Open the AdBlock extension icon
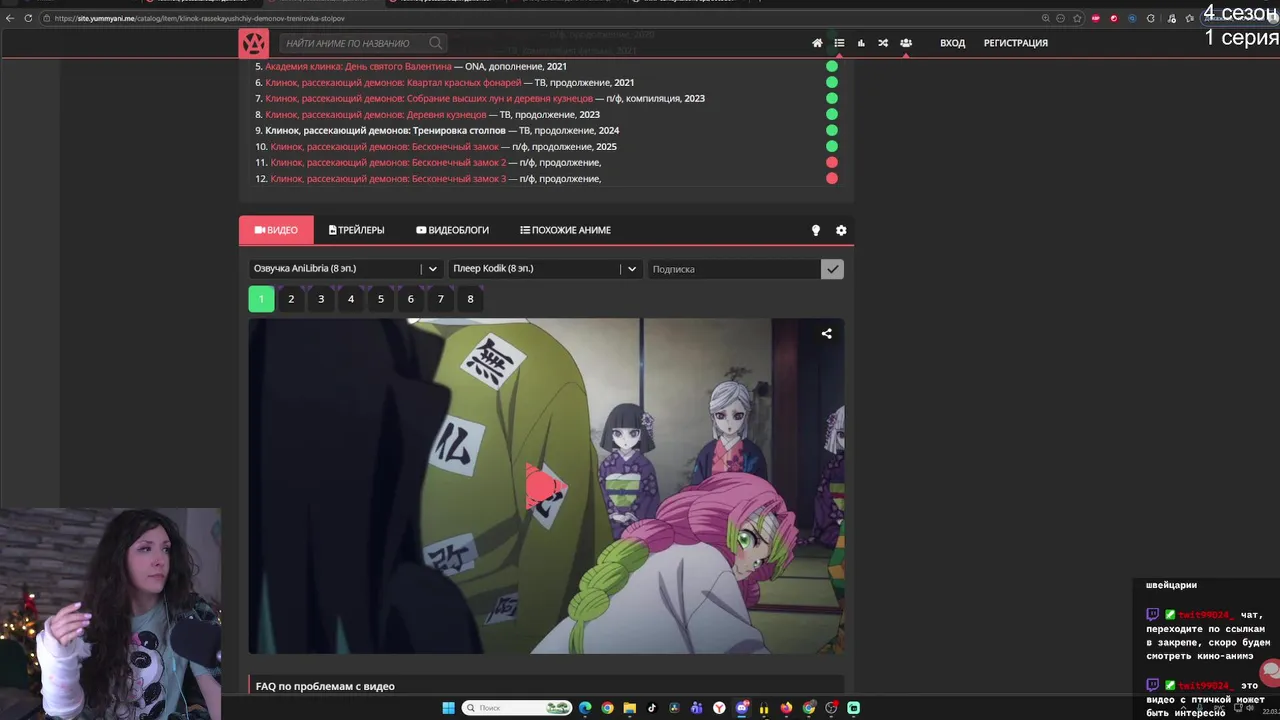 [1096, 18]
